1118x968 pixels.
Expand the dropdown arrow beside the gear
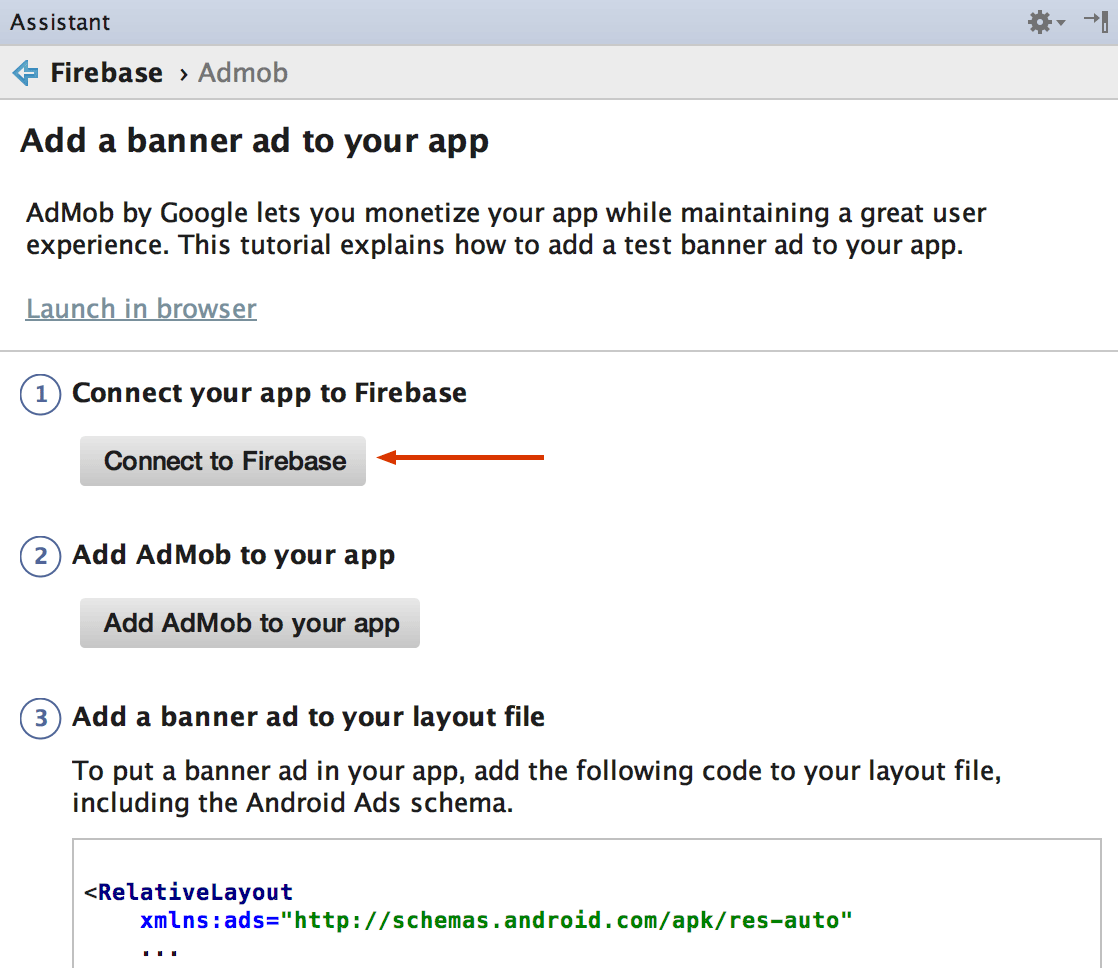(1061, 23)
